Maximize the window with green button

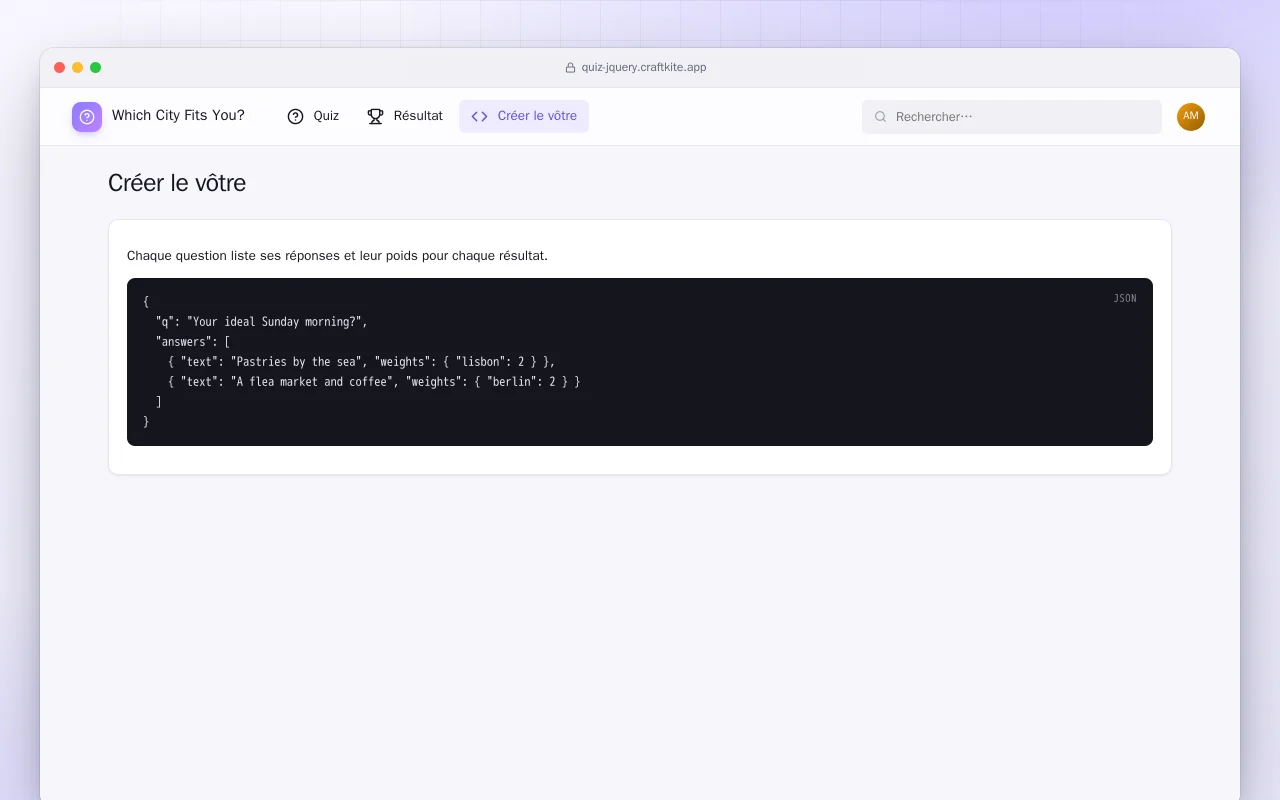point(96,68)
